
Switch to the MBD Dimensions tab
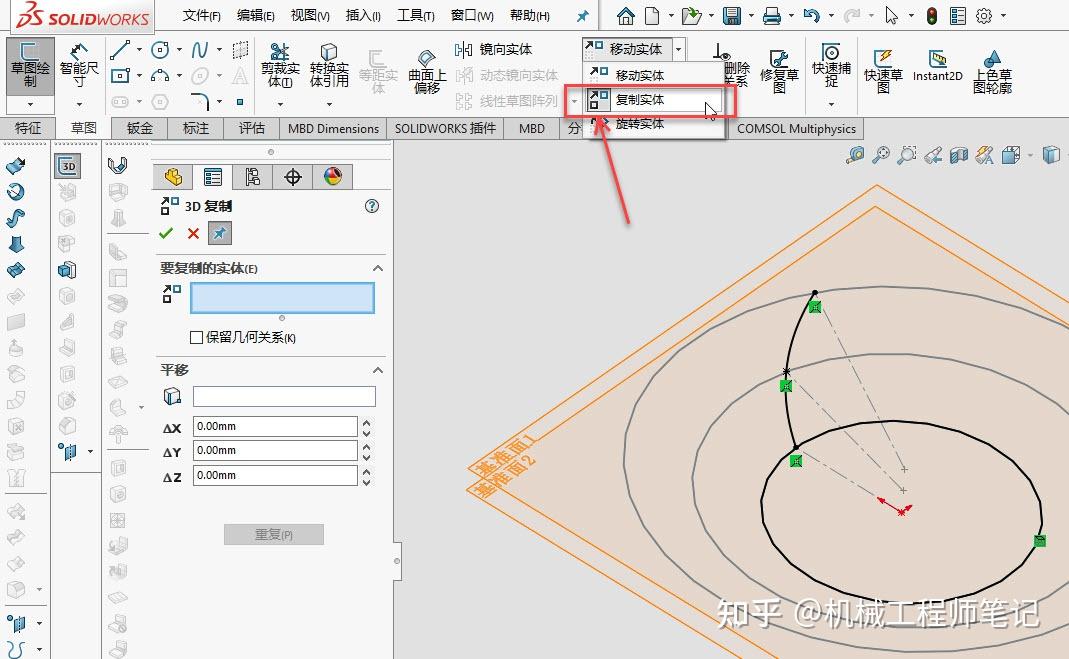[333, 128]
